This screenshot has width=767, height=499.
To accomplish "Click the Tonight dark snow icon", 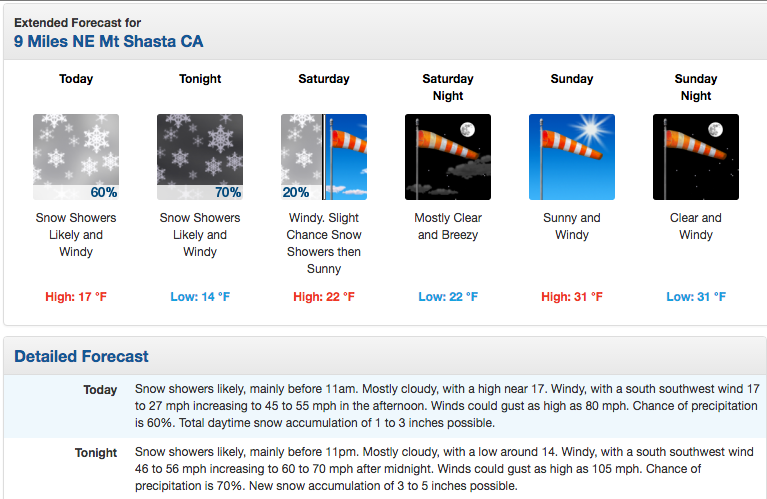I will 200,157.
